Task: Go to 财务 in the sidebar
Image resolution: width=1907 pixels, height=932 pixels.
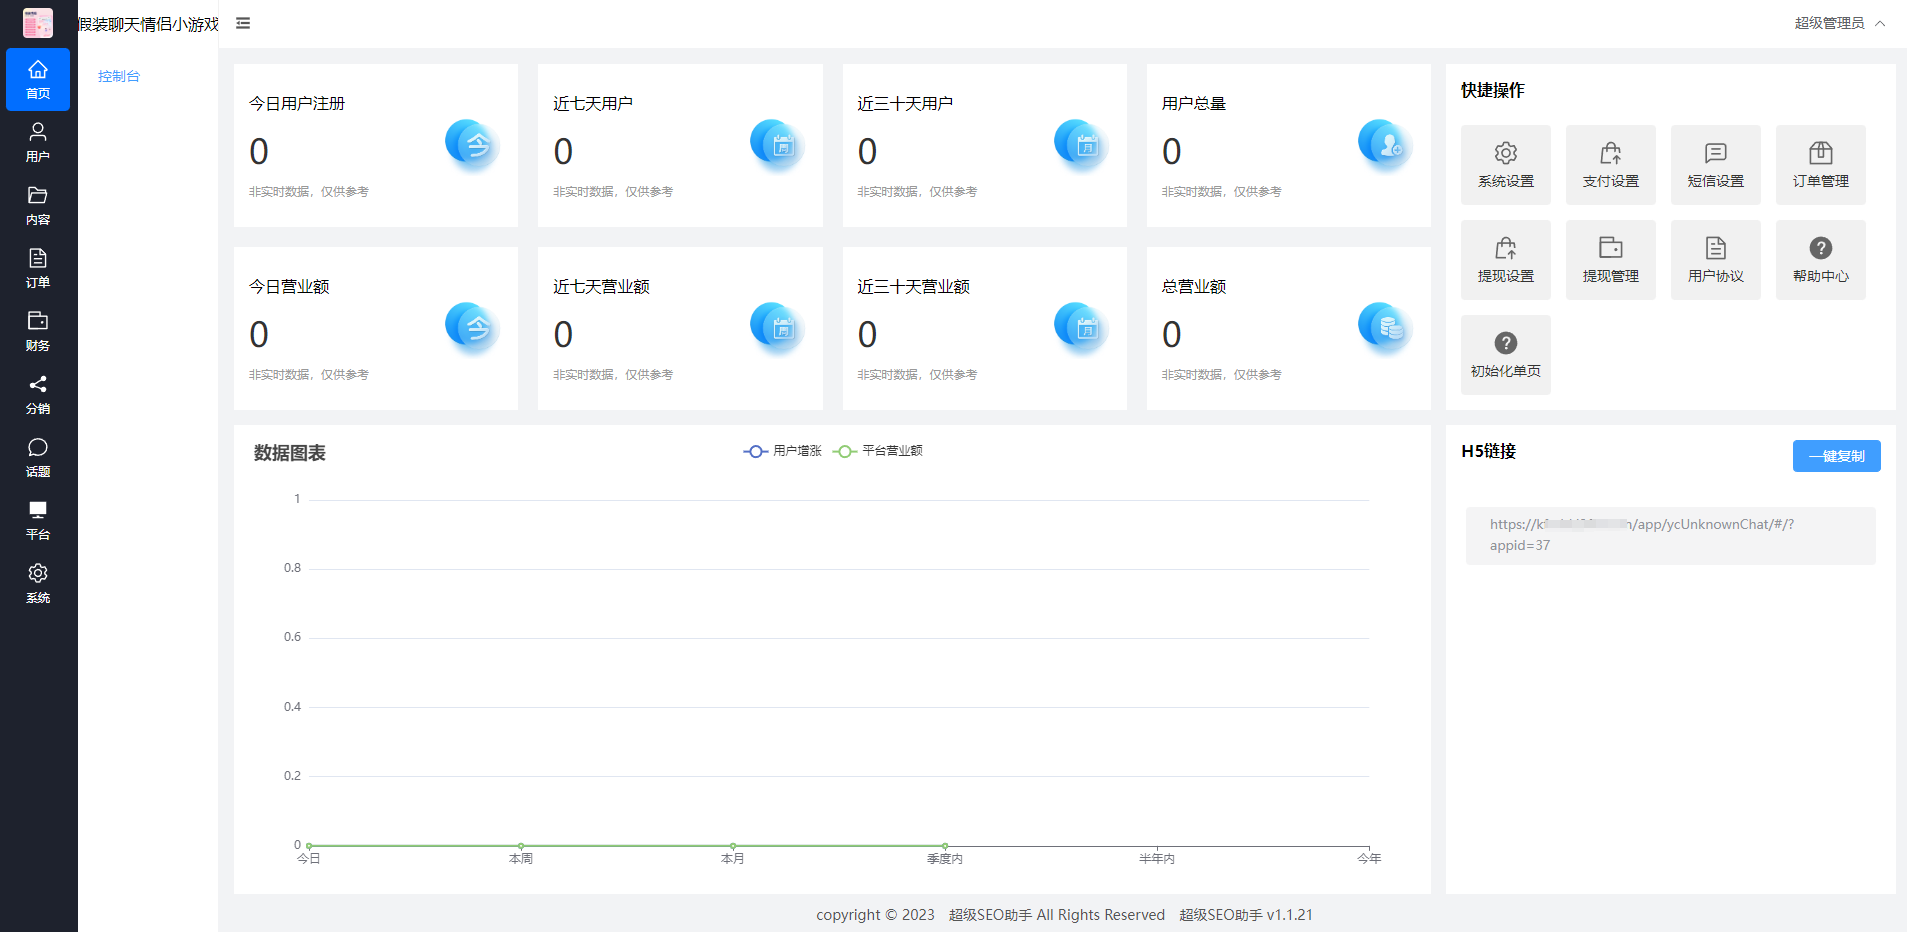Action: (38, 331)
